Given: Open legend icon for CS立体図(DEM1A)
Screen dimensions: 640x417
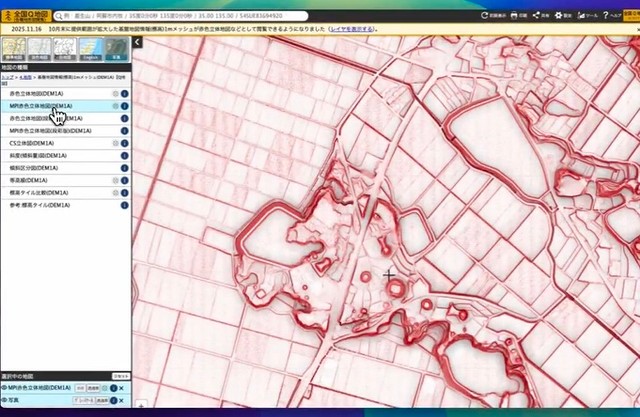Looking at the screenshot, I should coord(116,144).
